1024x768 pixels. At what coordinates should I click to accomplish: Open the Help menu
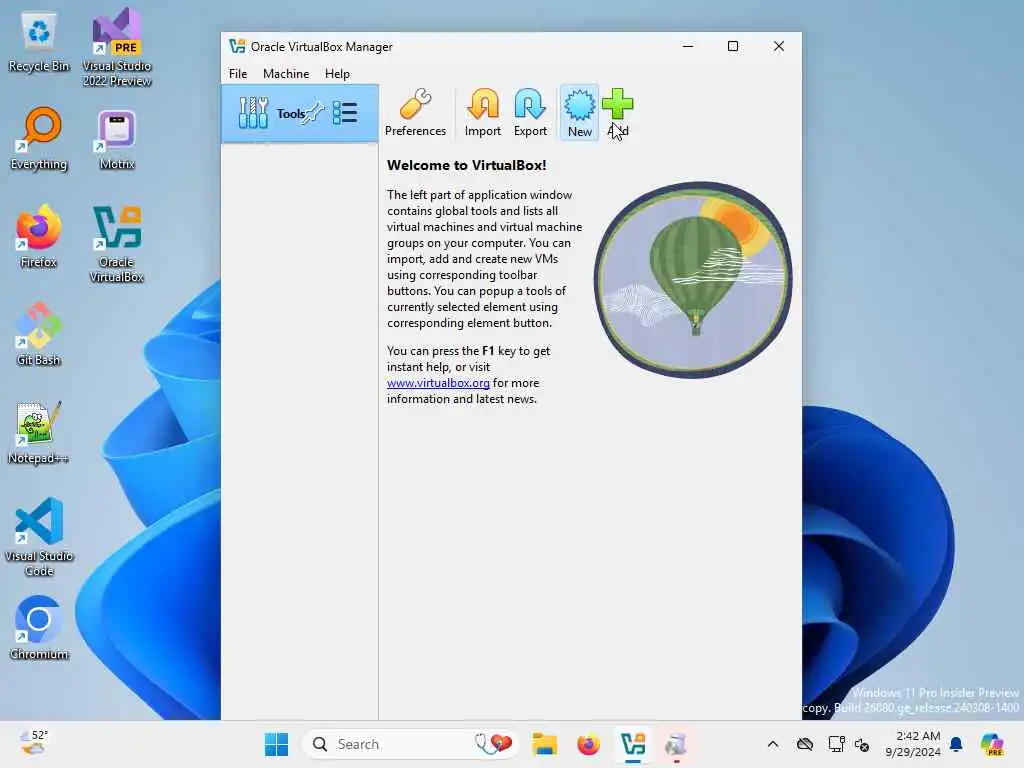click(x=337, y=74)
